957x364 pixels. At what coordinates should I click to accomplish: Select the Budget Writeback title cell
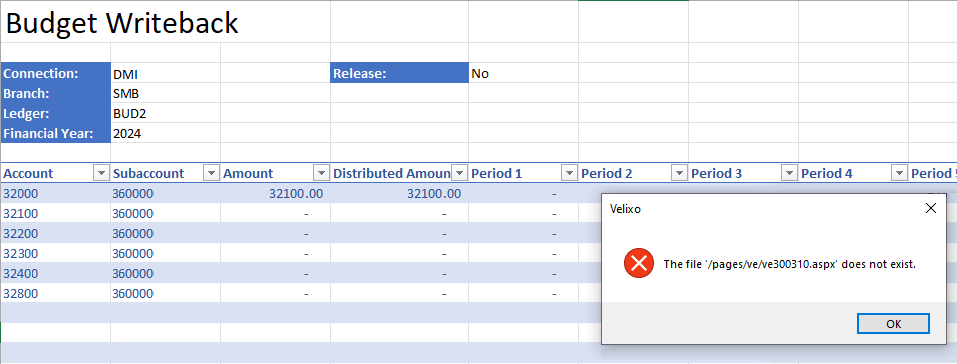122,23
